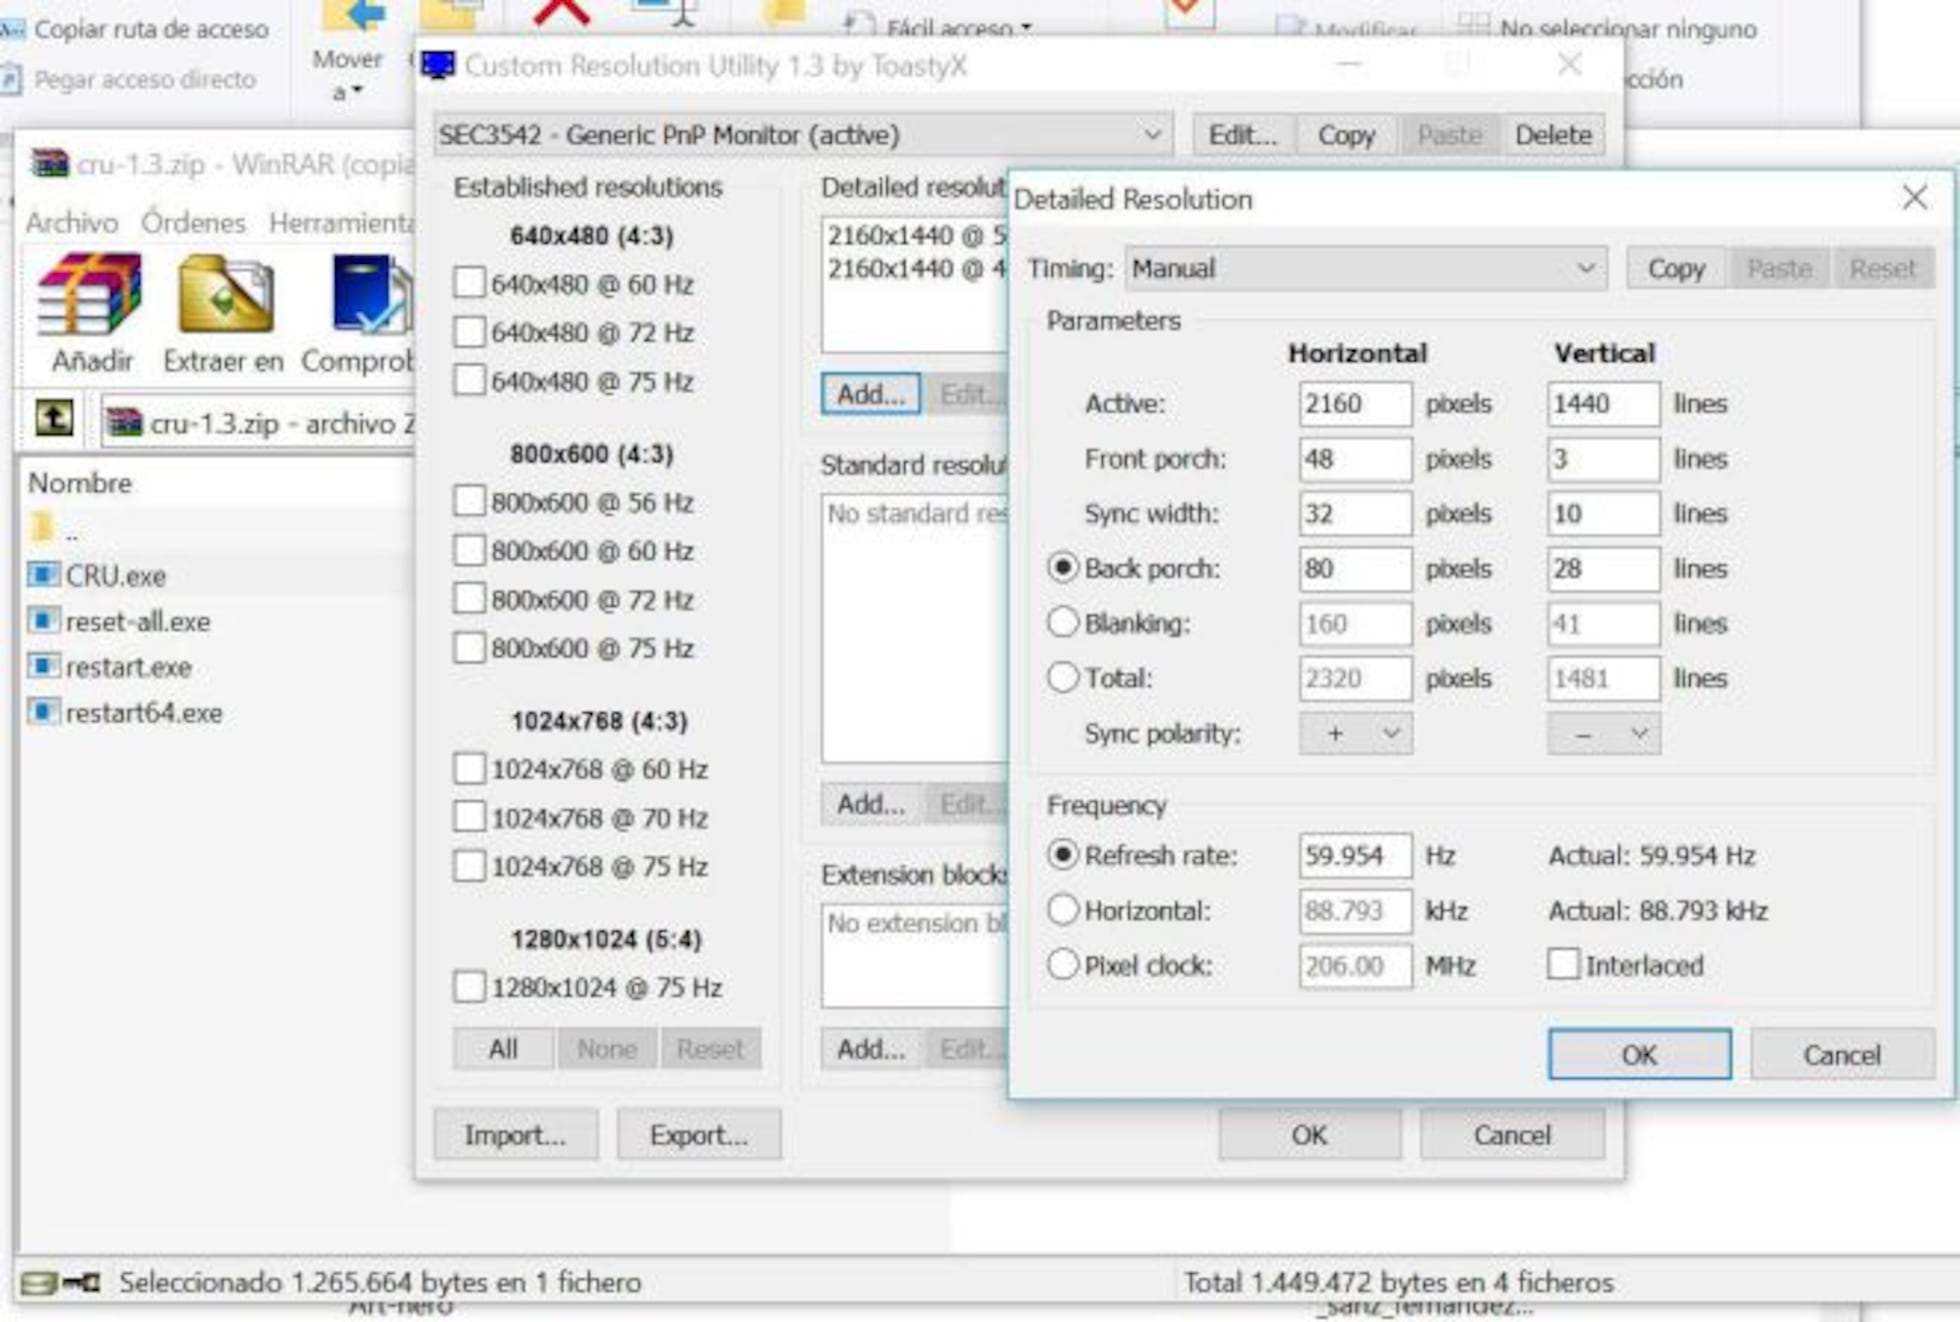Image resolution: width=1960 pixels, height=1322 pixels.
Task: Check the Interlaced option
Action: 1563,965
